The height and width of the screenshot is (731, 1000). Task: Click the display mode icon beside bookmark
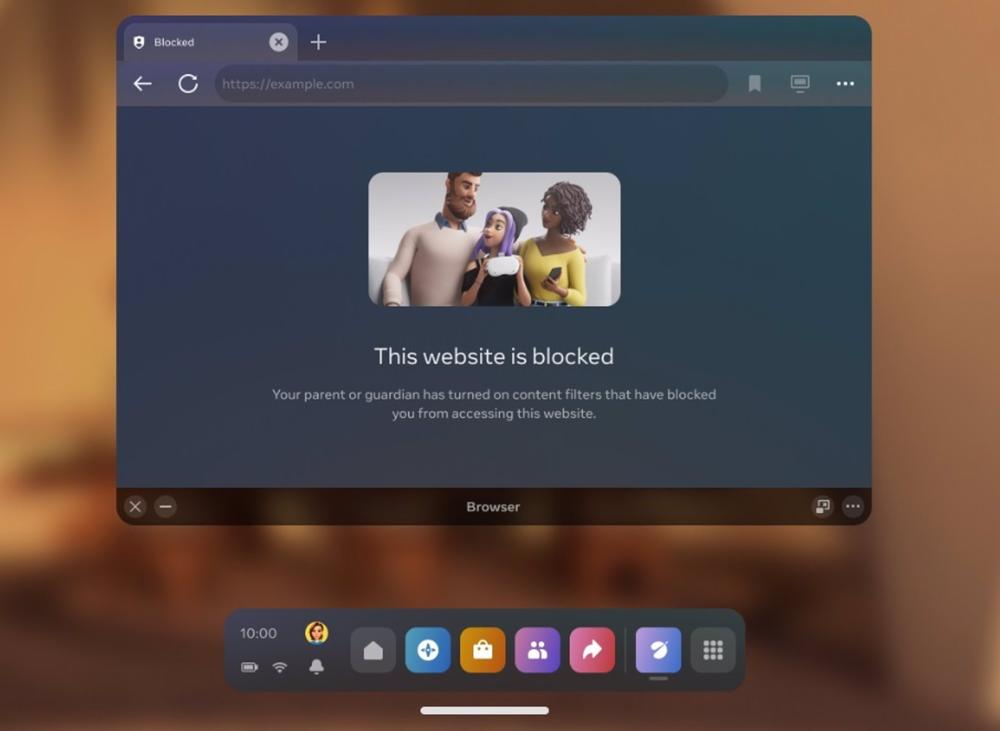pyautogui.click(x=800, y=84)
